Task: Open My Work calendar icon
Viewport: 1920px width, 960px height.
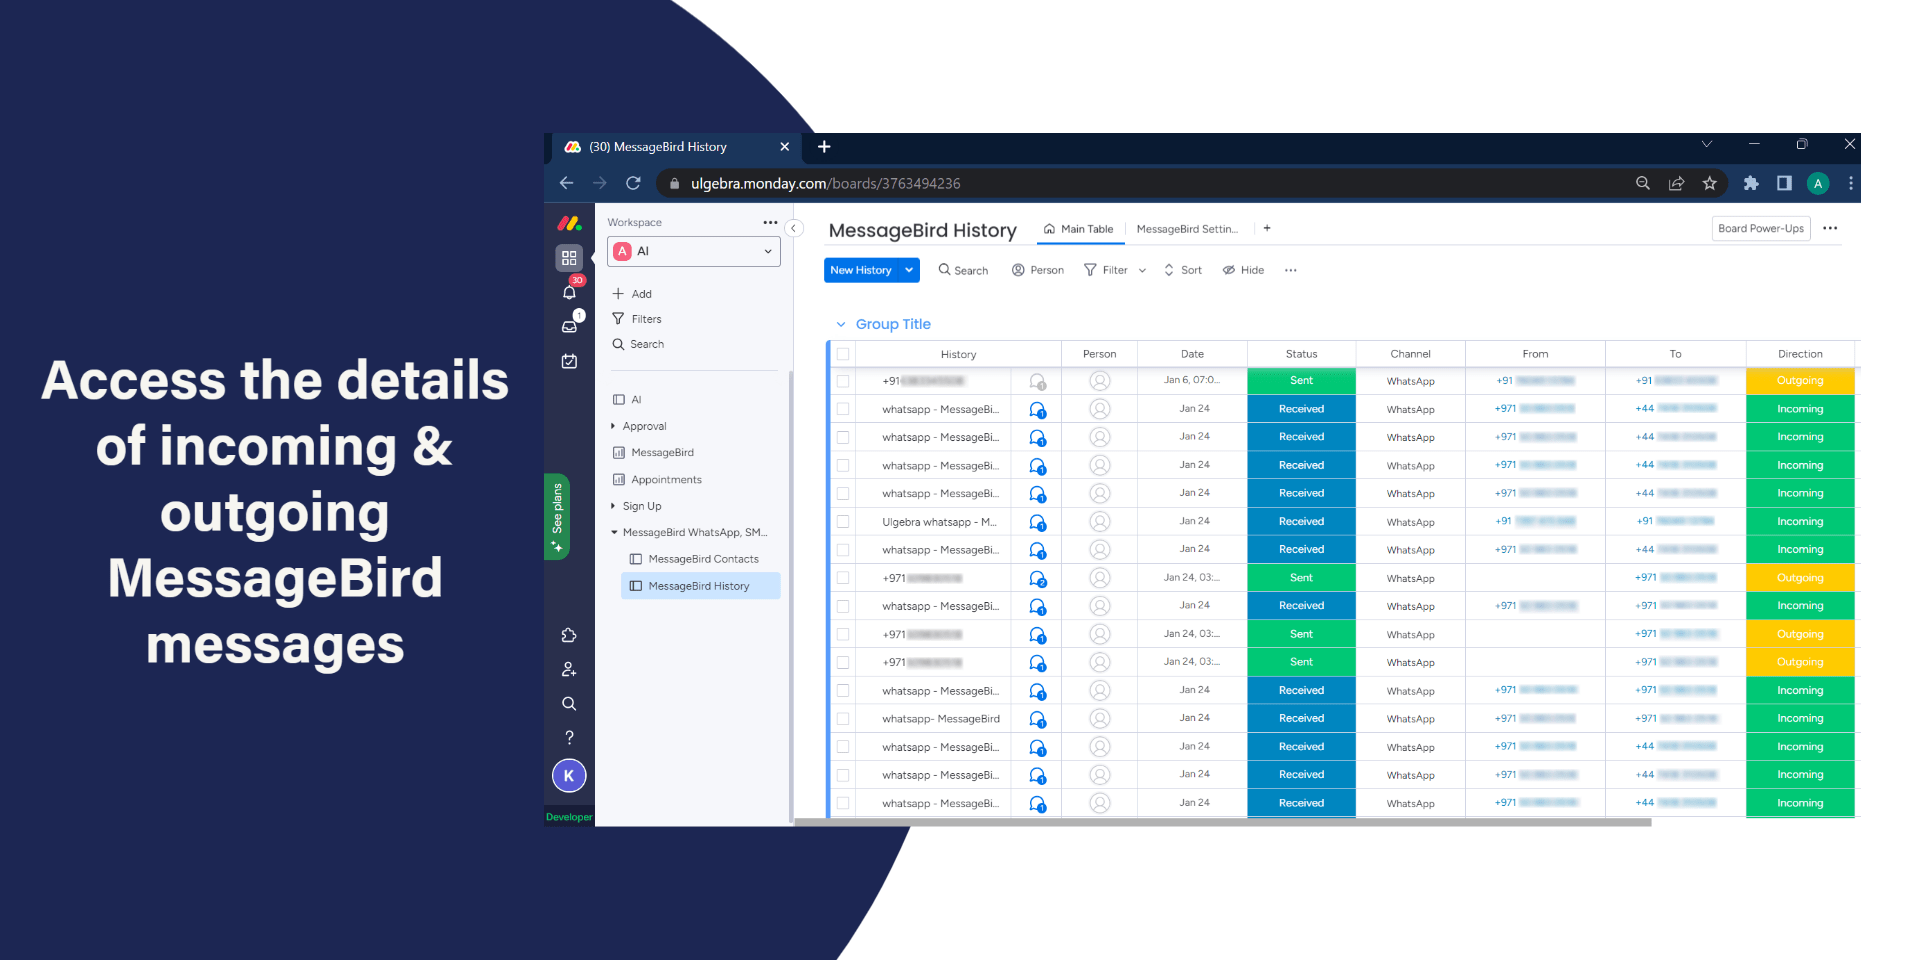Action: tap(569, 361)
